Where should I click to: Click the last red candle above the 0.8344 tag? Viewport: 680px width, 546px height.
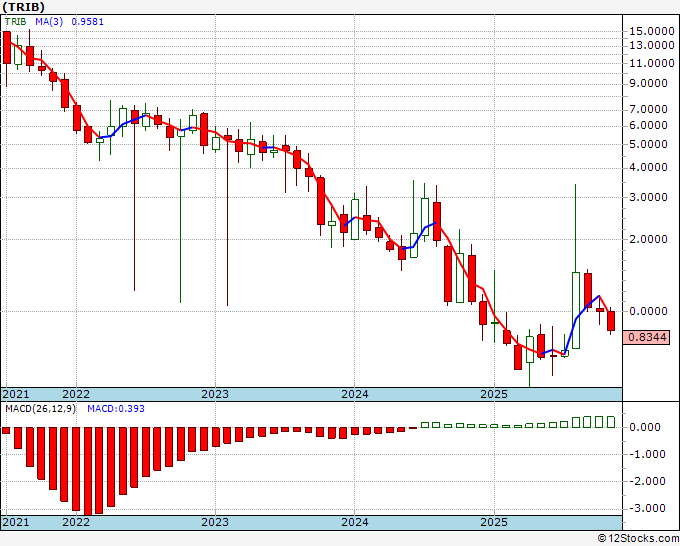[611, 321]
